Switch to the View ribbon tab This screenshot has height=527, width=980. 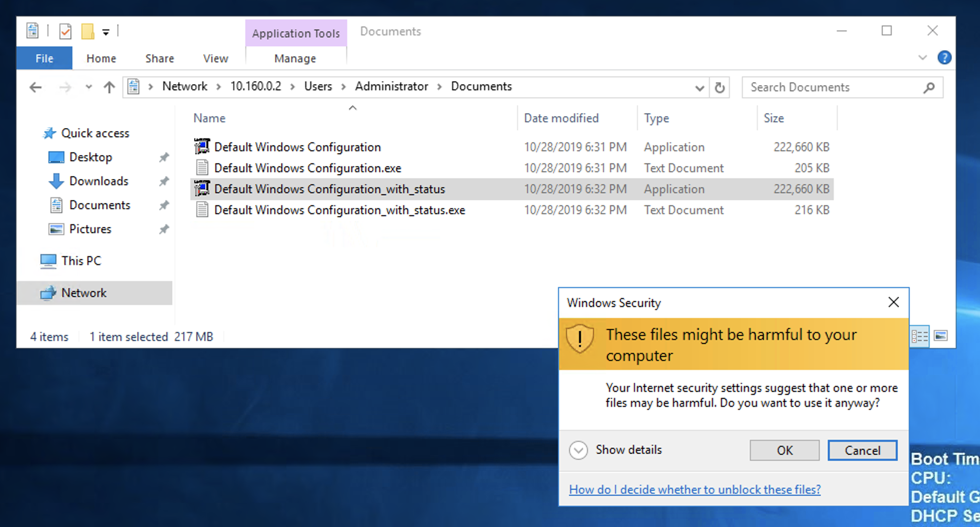pos(216,58)
